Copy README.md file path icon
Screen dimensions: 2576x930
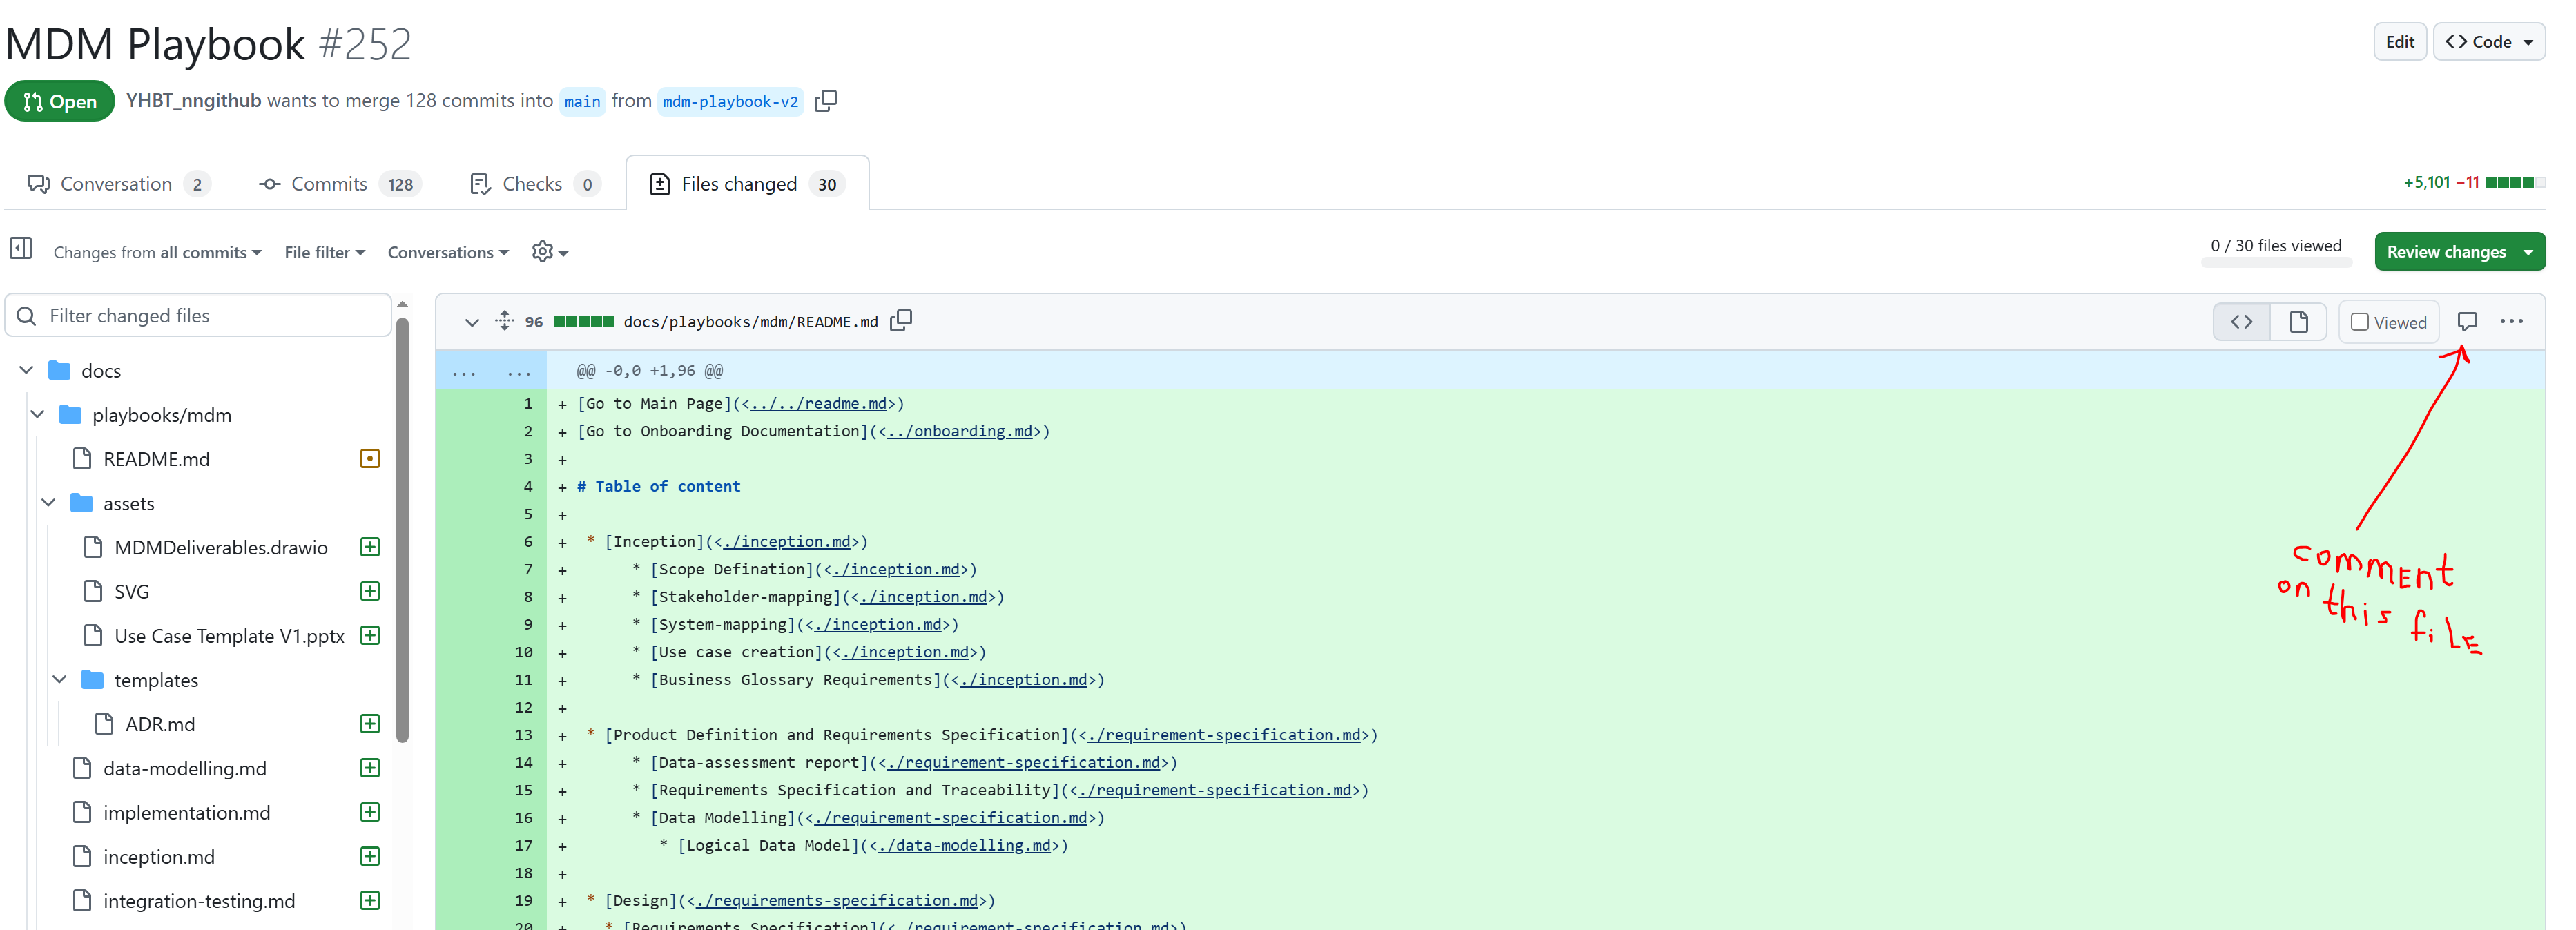tap(901, 321)
